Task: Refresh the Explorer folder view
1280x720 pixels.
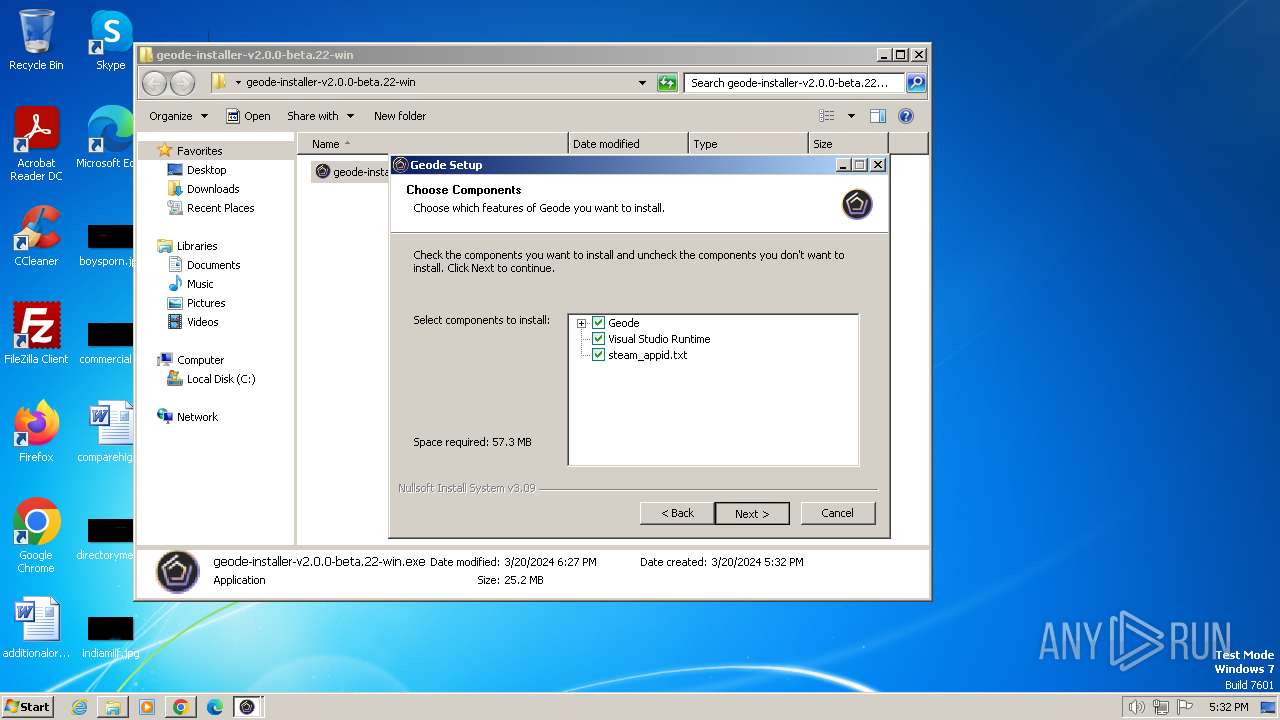Action: [x=667, y=83]
